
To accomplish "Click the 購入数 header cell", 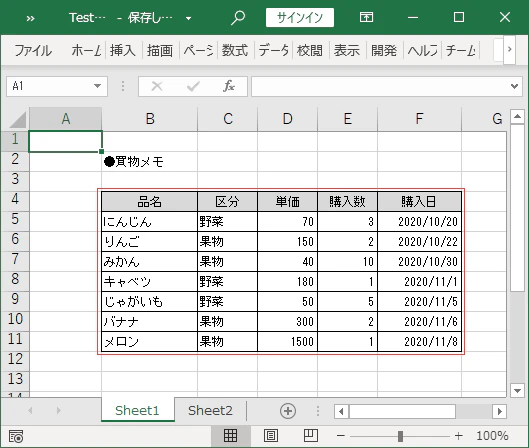I will (x=347, y=202).
